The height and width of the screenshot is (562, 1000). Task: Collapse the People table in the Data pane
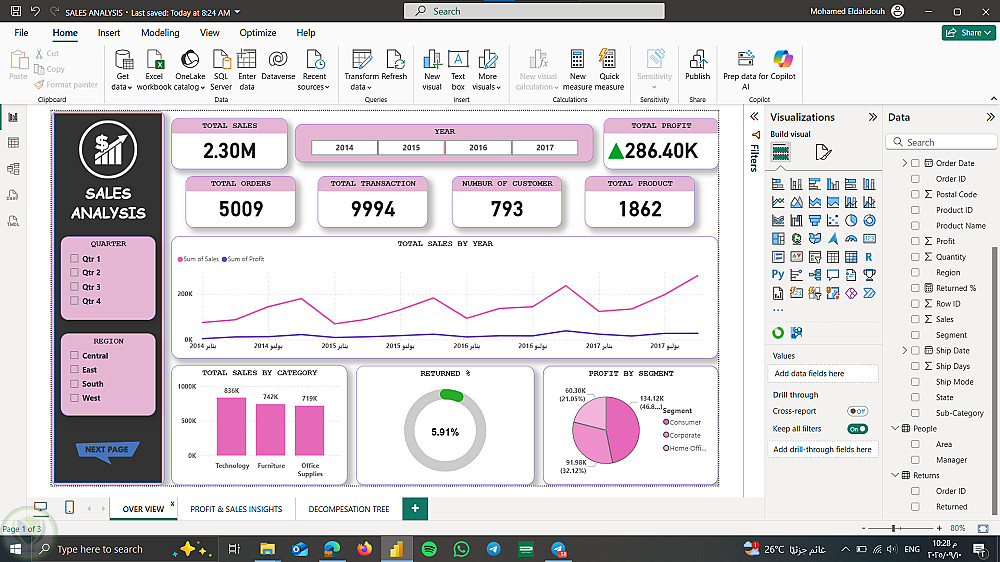coord(895,429)
